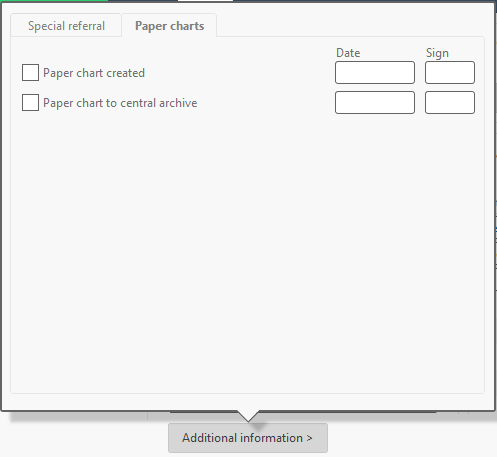The width and height of the screenshot is (497, 457).
Task: Focus the Date field for central archive row
Action: tap(375, 102)
